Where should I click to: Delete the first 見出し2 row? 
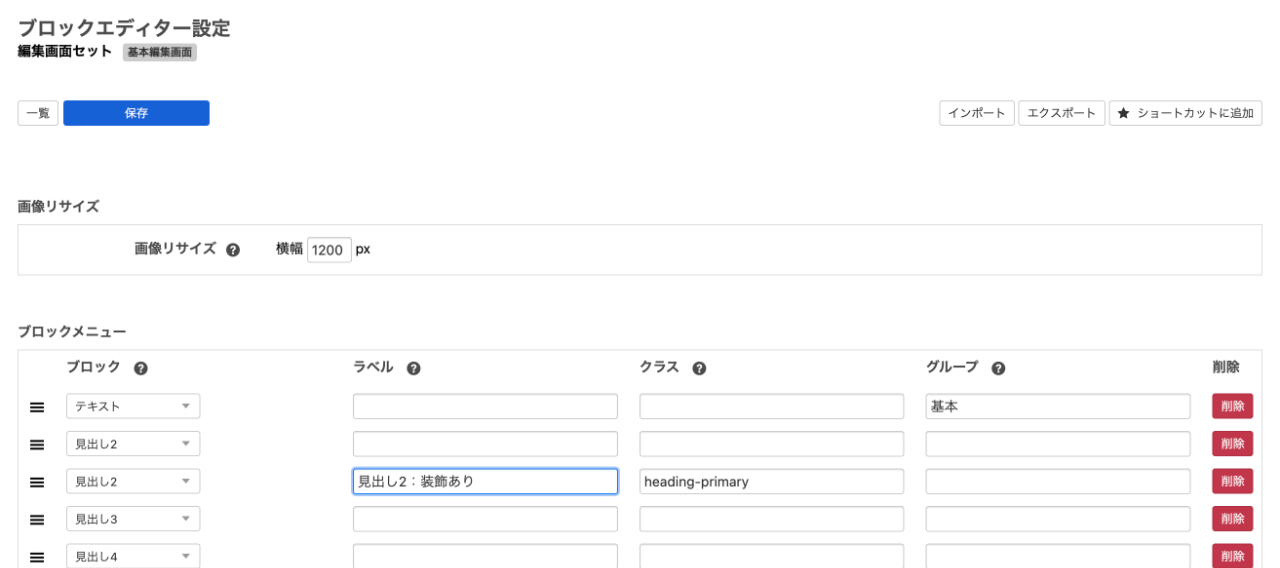pyautogui.click(x=1232, y=444)
